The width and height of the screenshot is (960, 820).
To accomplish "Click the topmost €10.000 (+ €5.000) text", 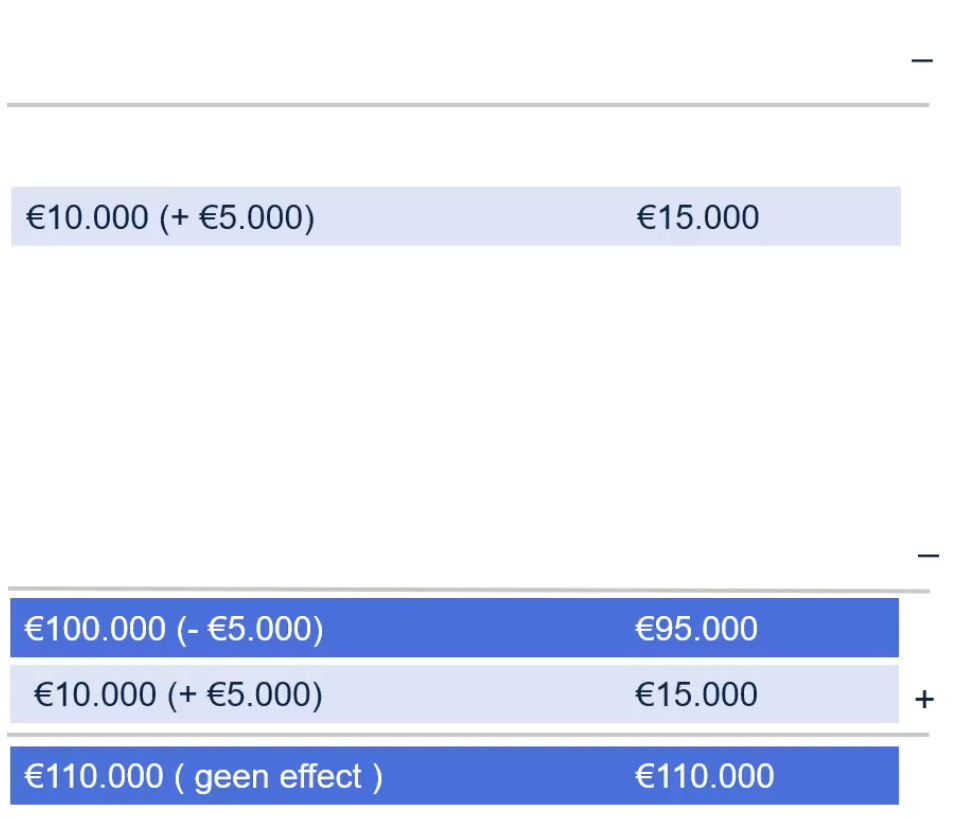I will [170, 217].
